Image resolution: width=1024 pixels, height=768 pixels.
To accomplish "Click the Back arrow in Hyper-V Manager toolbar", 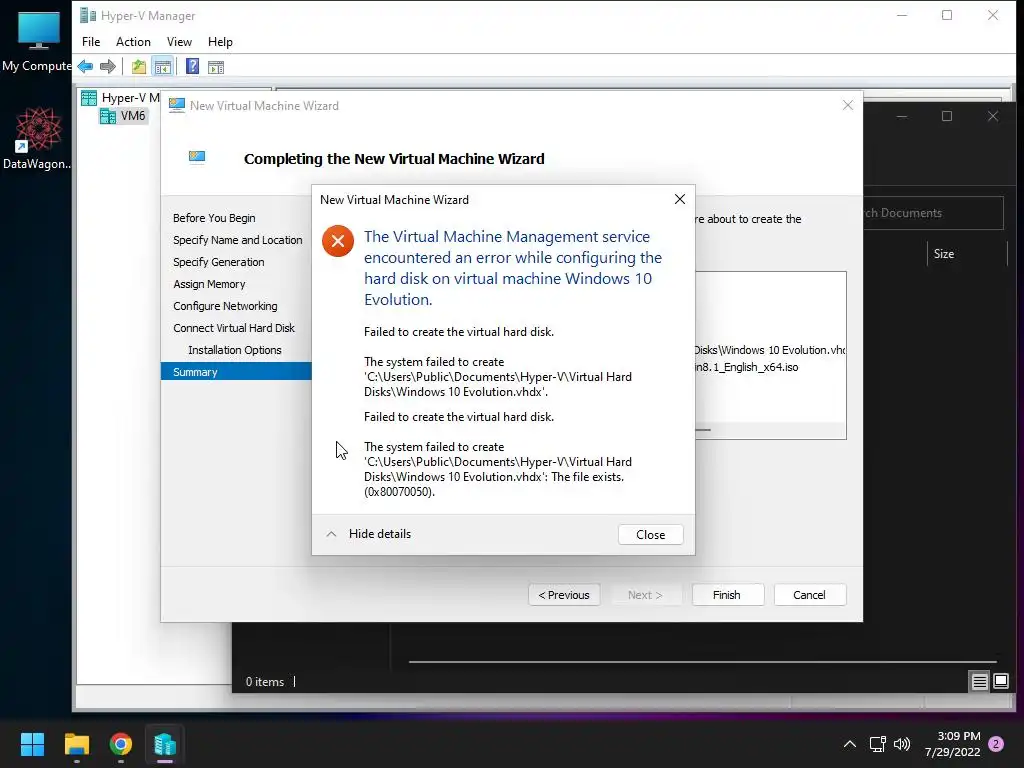I will coord(85,66).
